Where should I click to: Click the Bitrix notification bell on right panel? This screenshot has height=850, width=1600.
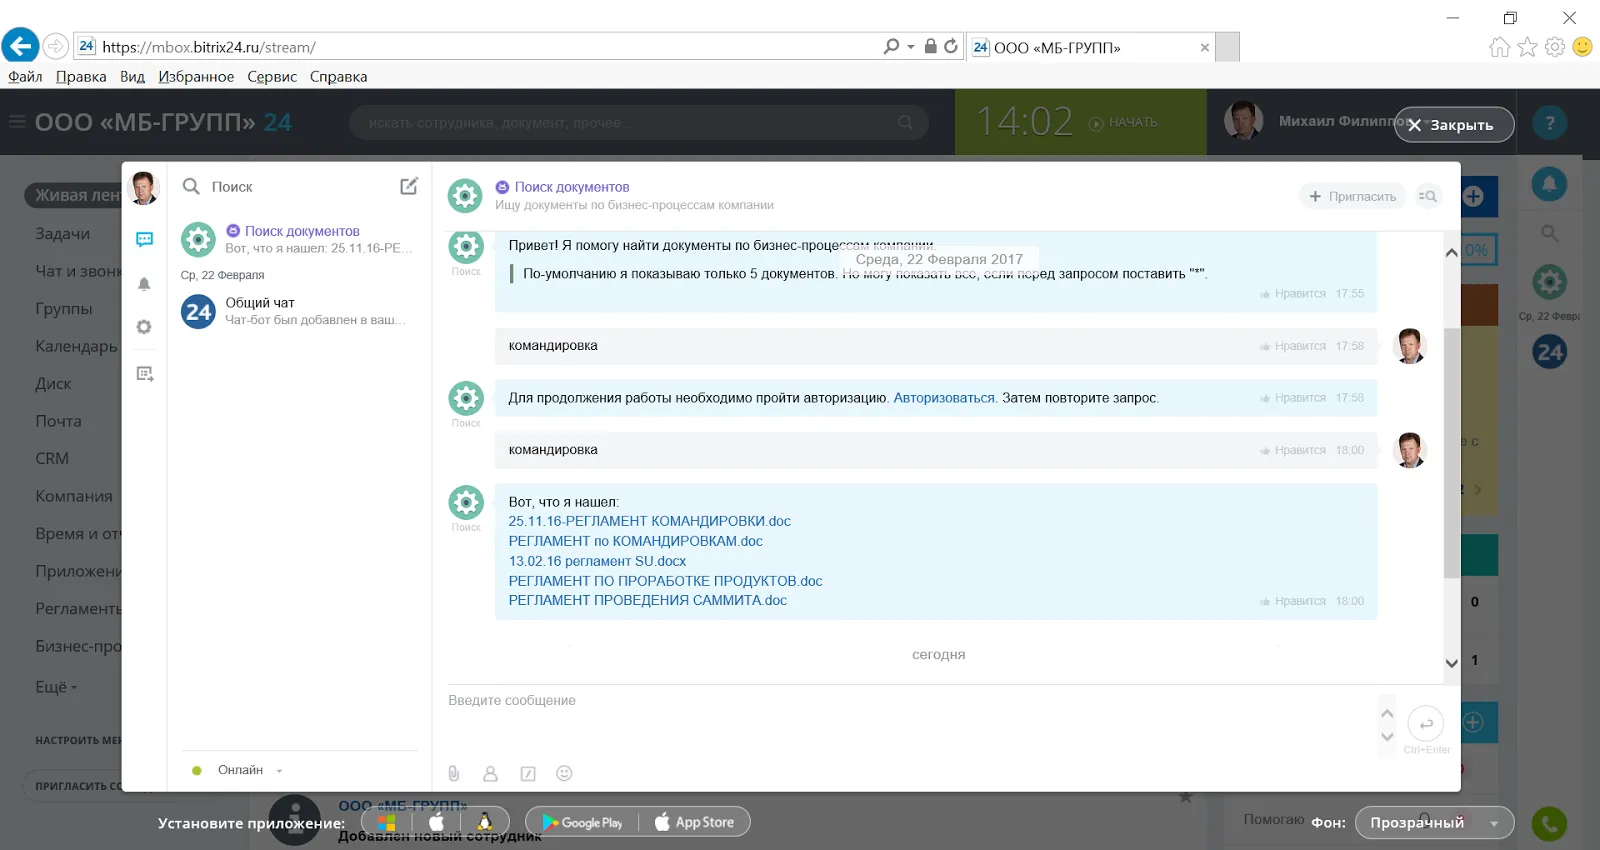1549,184
